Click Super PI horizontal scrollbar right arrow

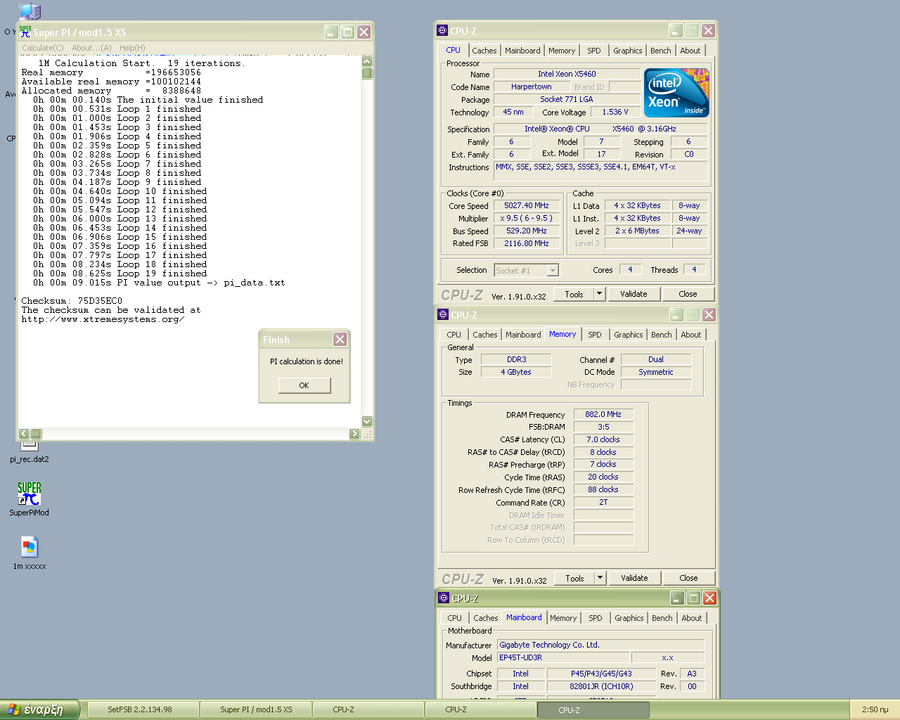(x=354, y=433)
